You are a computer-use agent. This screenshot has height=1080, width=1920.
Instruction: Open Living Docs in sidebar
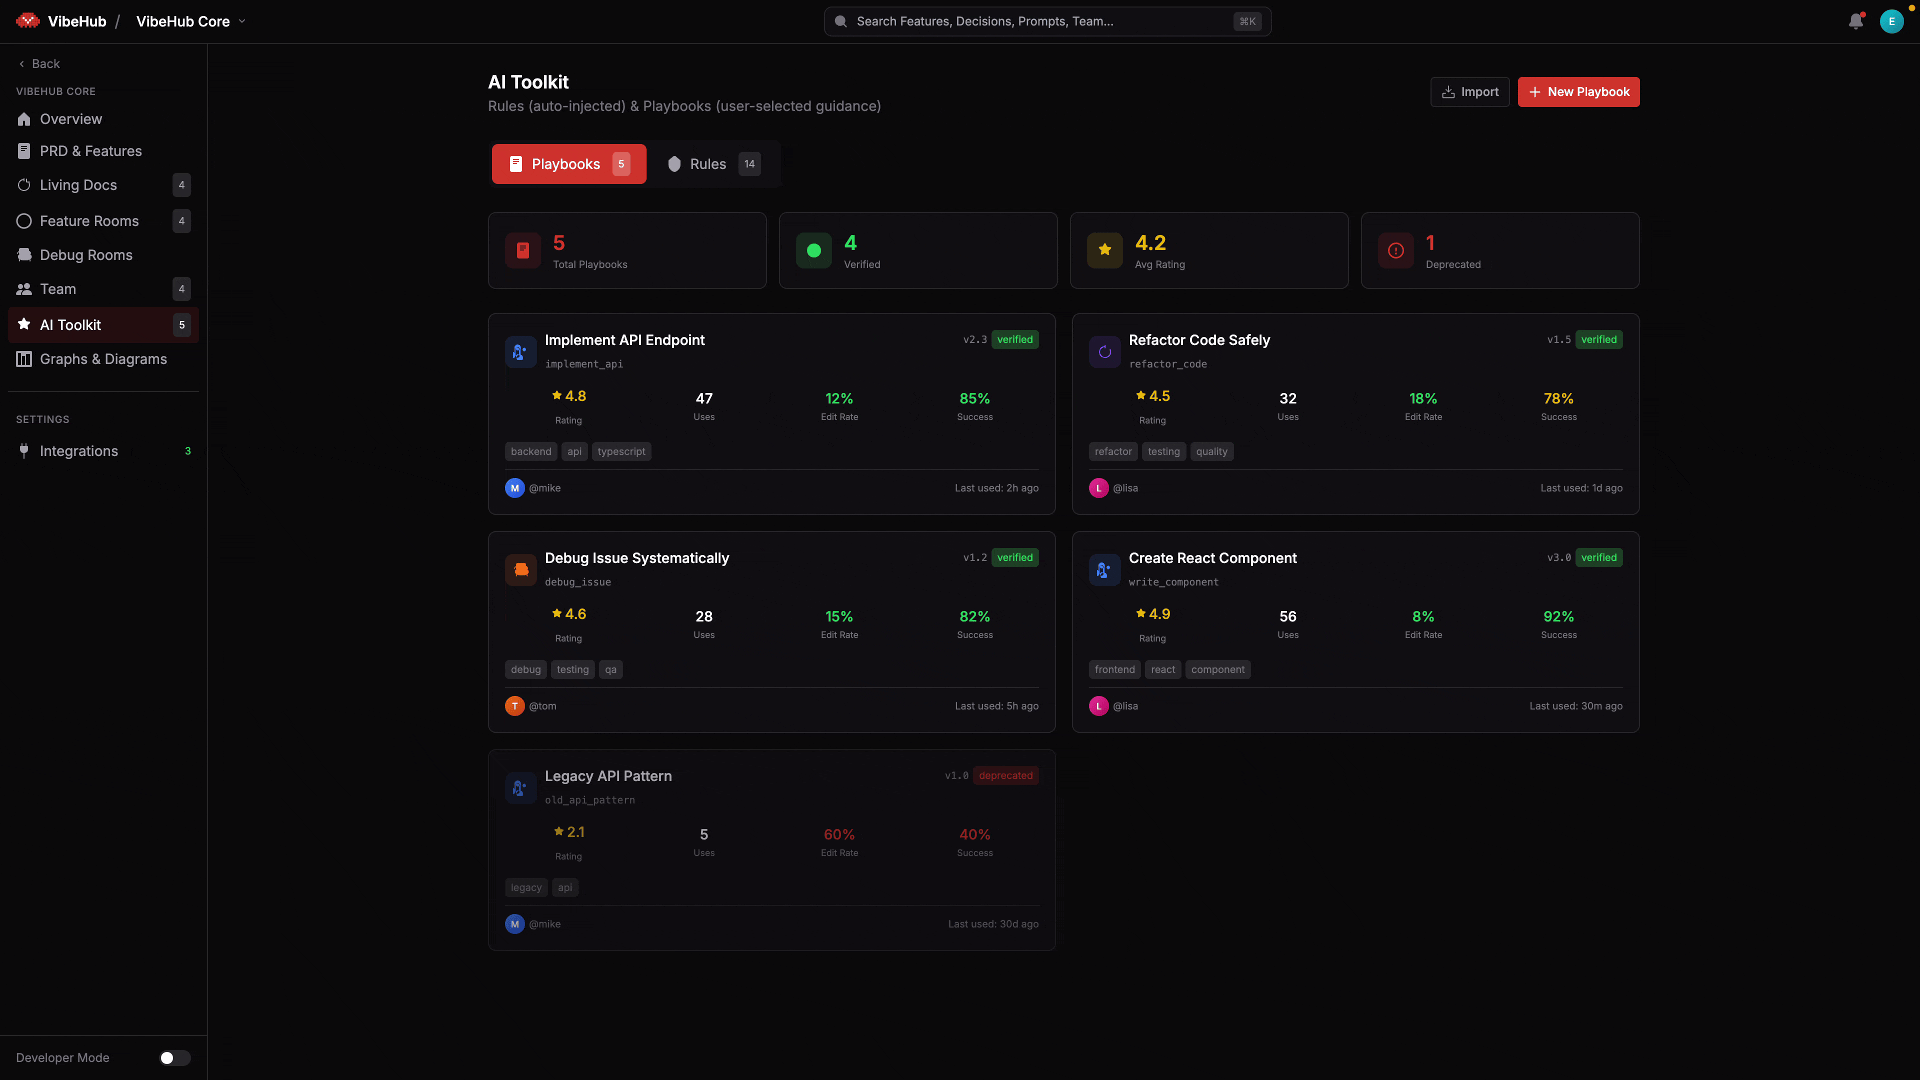[78, 185]
